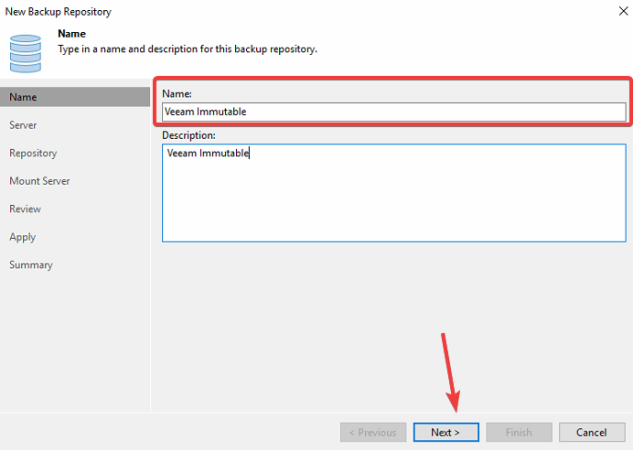Click the greyed-out Previous button
The height and width of the screenshot is (450, 633).
[x=373, y=432]
